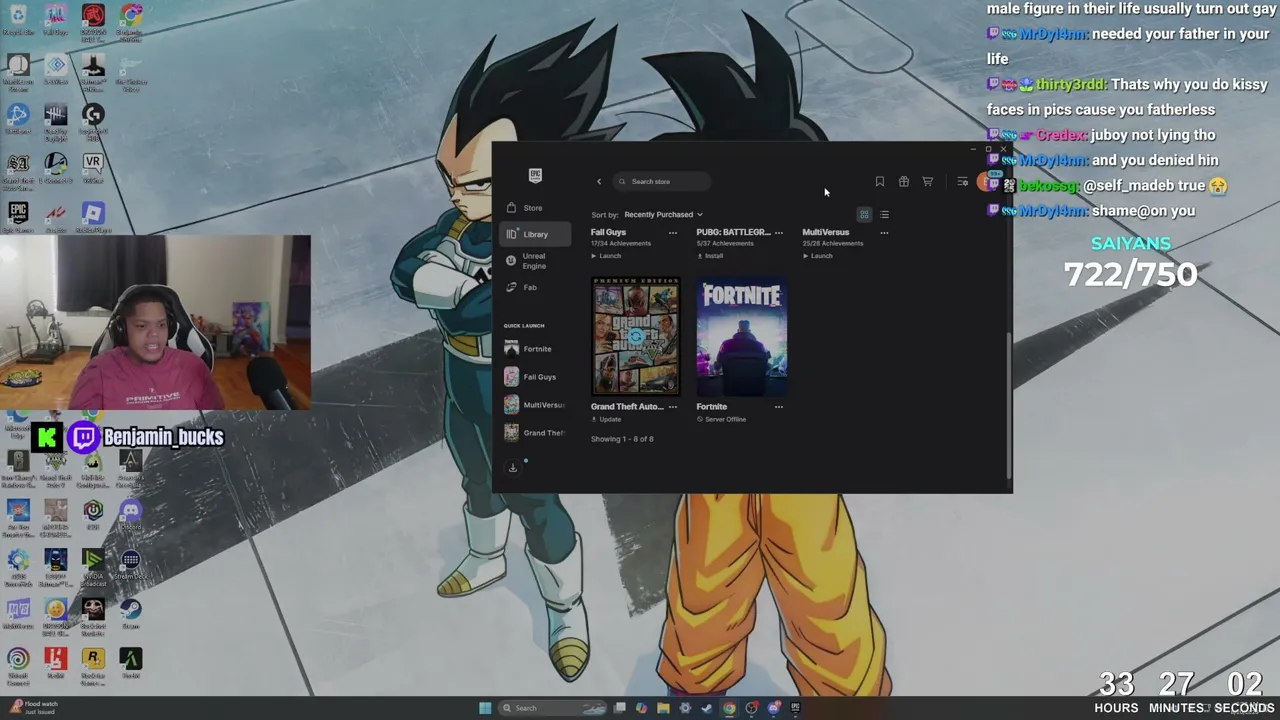This screenshot has width=1280, height=720.
Task: Click the MultiVersus achievements count
Action: [x=832, y=244]
